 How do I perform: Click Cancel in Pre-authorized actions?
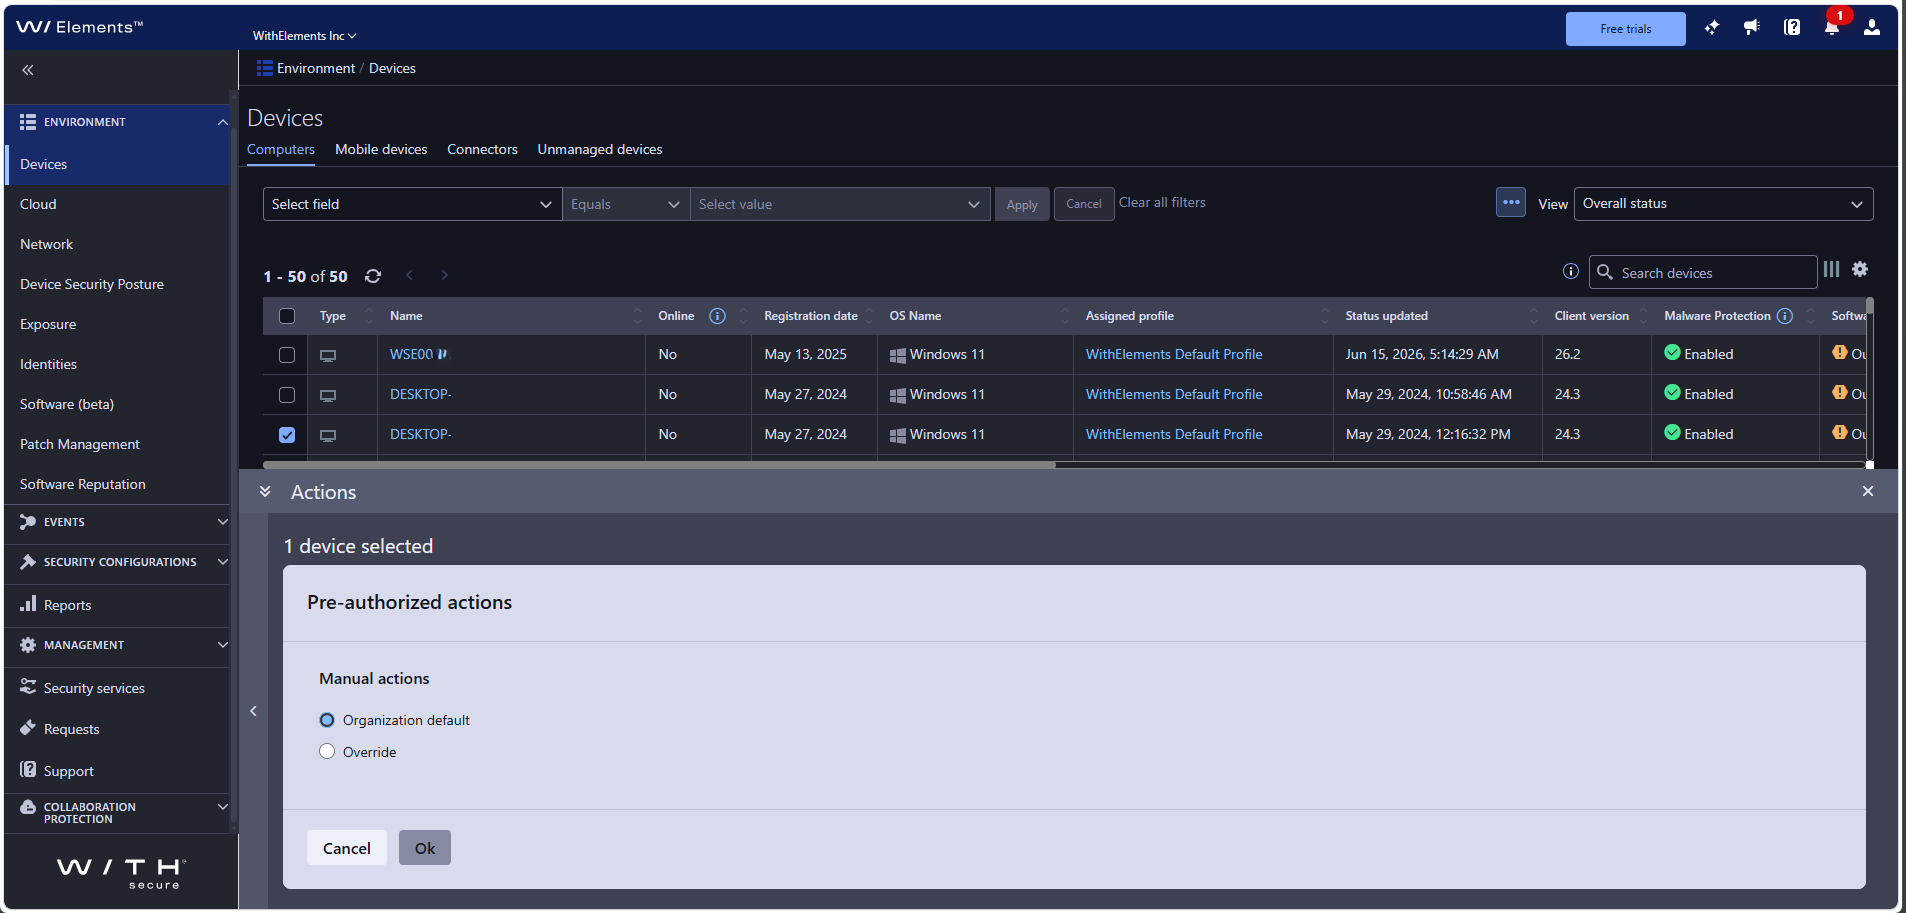pos(347,848)
